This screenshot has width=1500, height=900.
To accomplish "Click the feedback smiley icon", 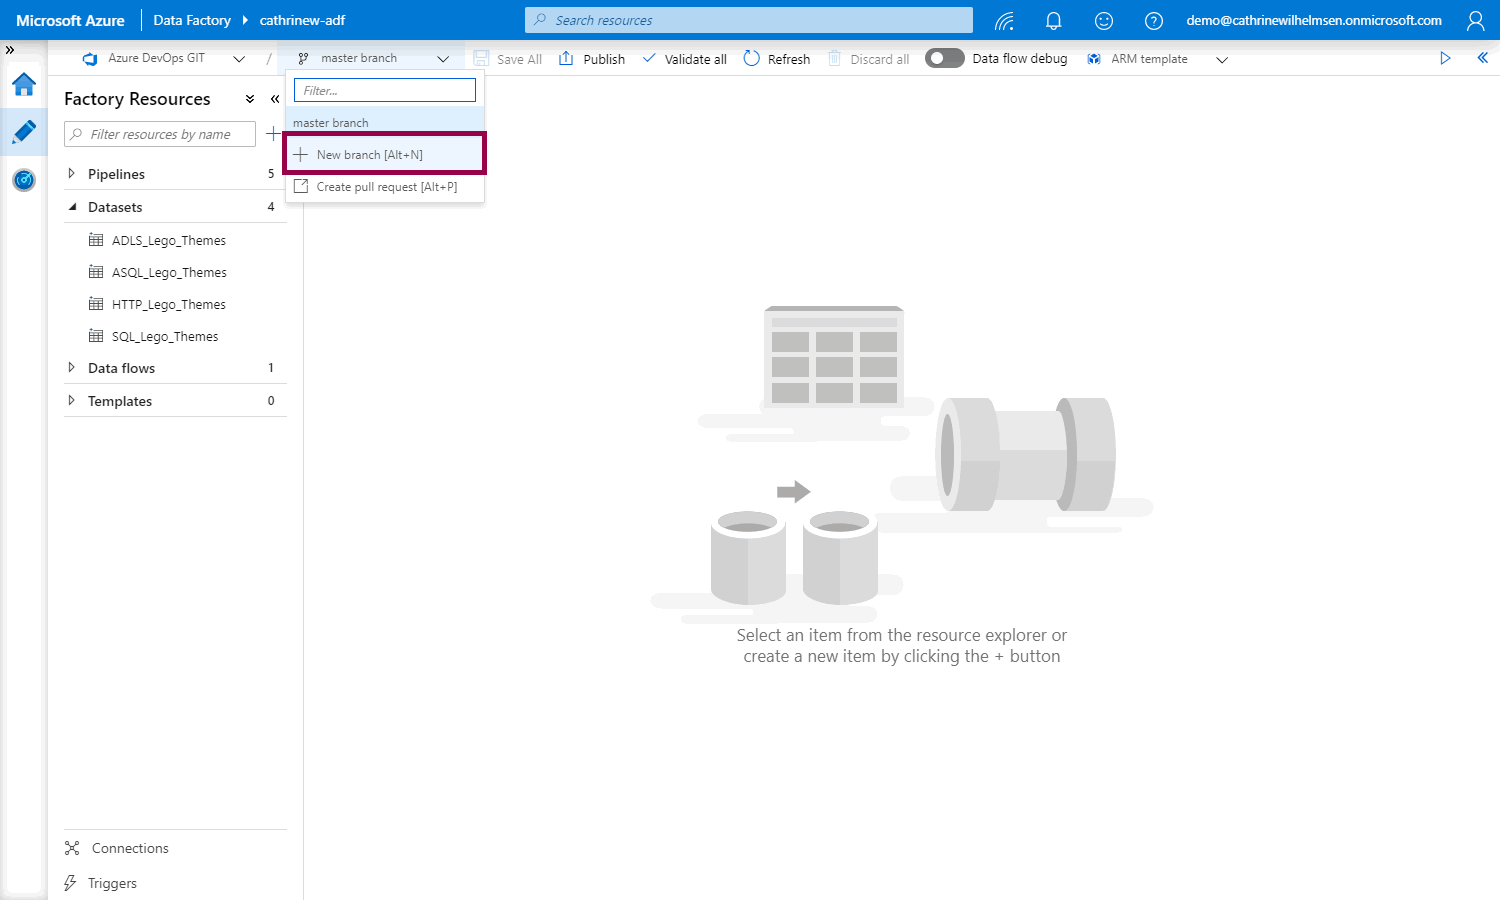I will [1104, 21].
